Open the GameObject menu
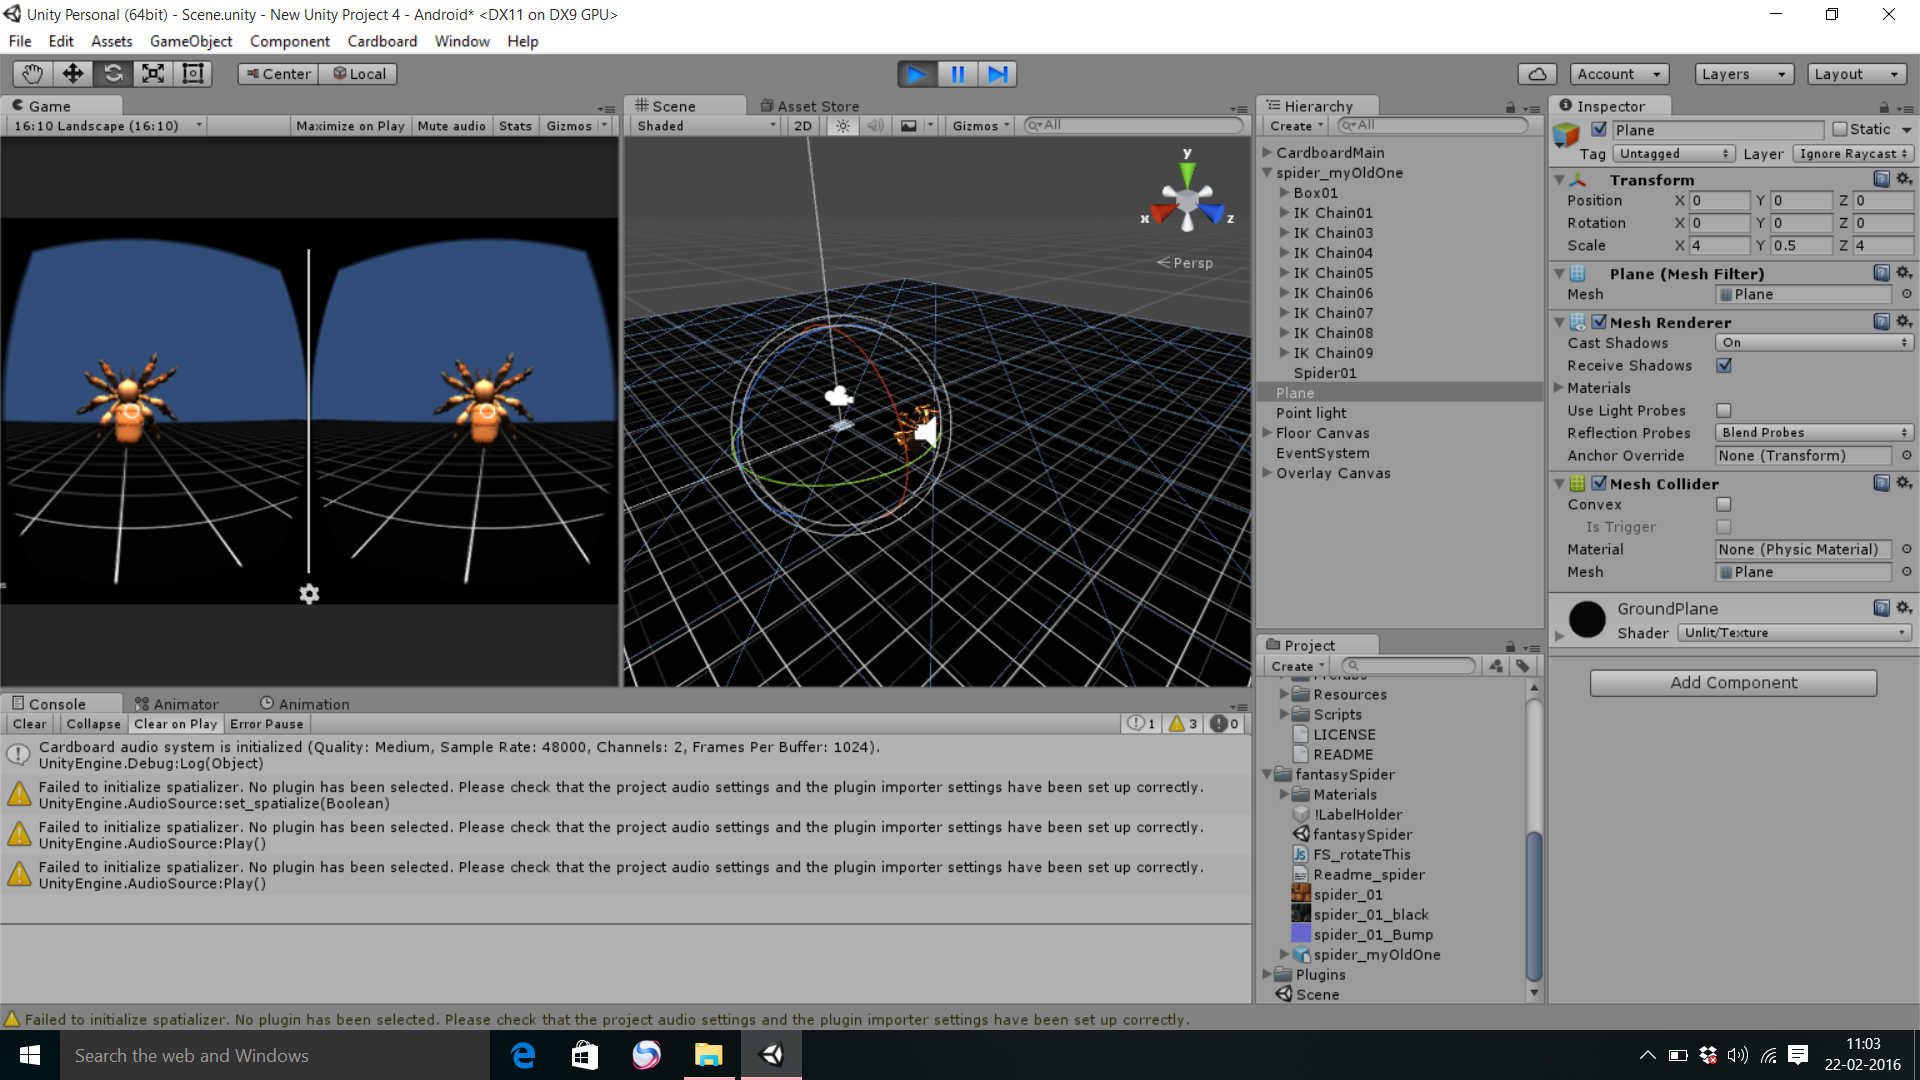Image resolution: width=1920 pixels, height=1080 pixels. pyautogui.click(x=190, y=41)
